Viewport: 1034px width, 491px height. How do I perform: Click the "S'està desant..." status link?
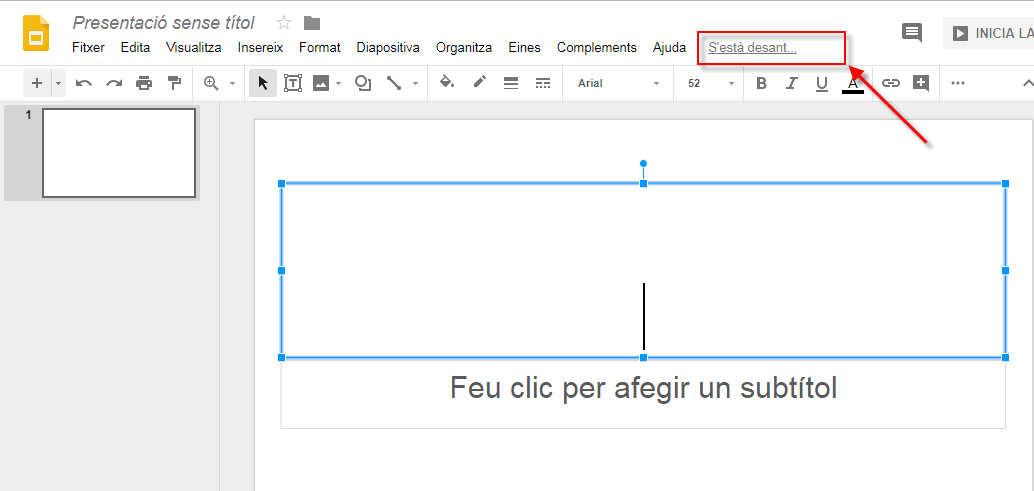pos(752,48)
